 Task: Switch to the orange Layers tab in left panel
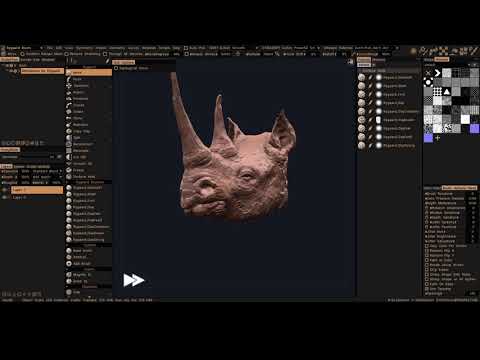[x=6, y=166]
